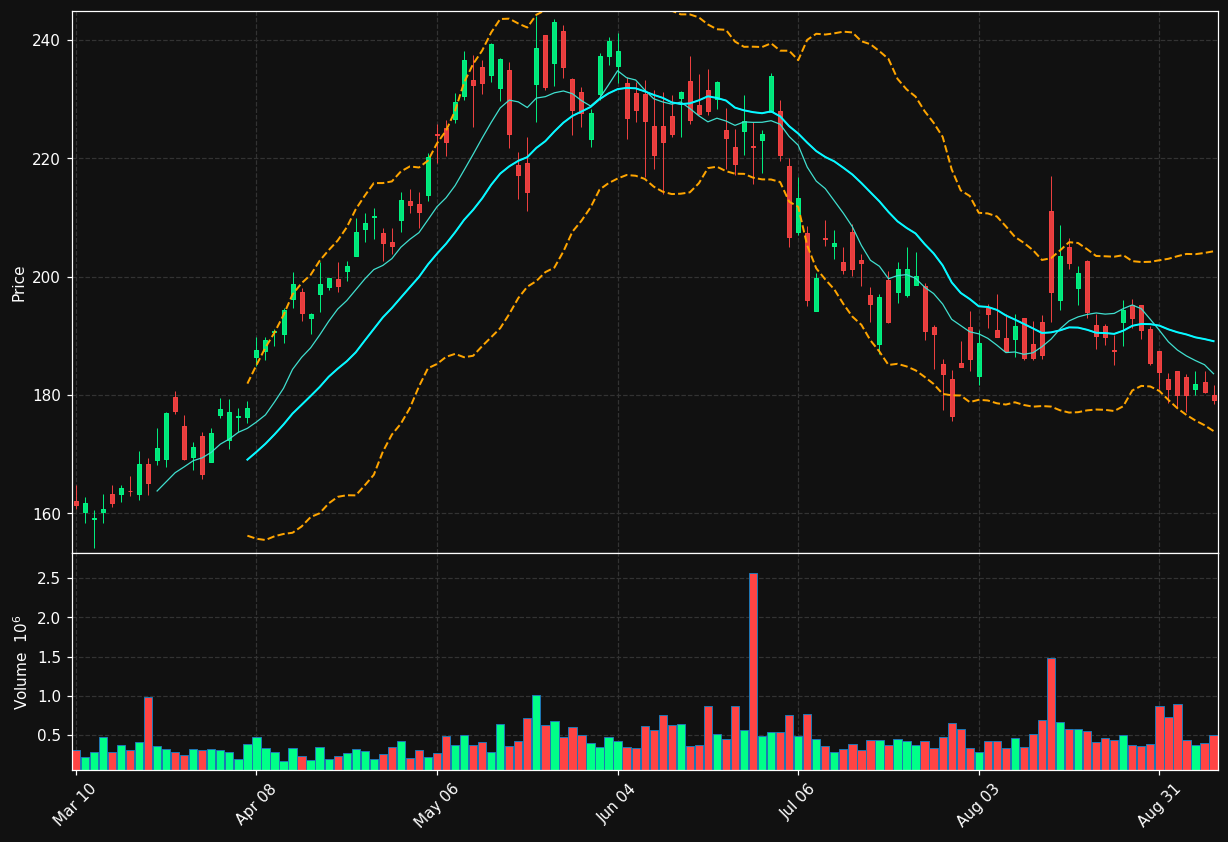Select the 220 price tick label

click(46, 159)
